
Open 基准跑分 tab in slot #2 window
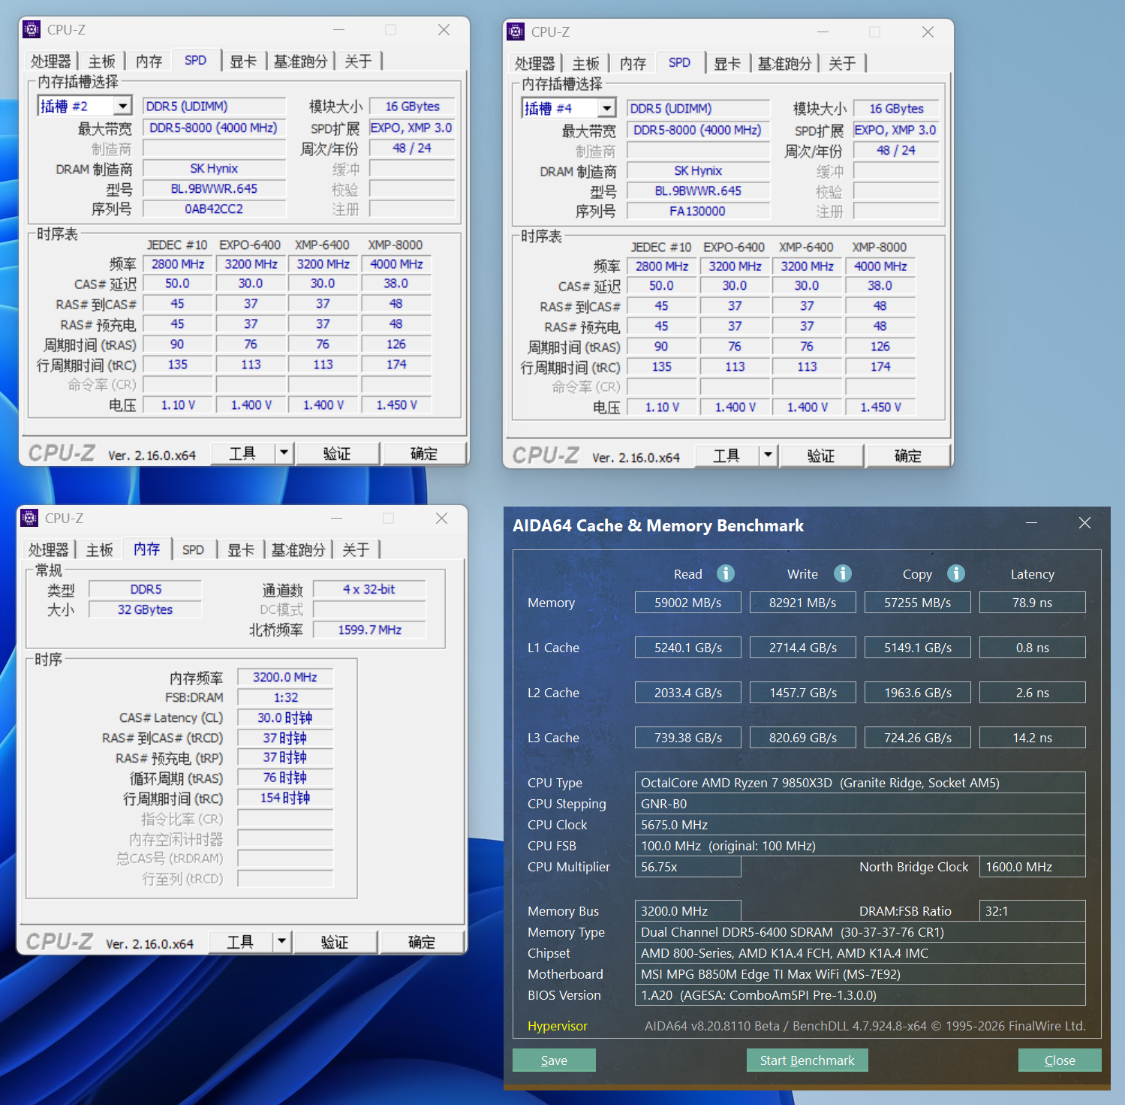pyautogui.click(x=300, y=62)
